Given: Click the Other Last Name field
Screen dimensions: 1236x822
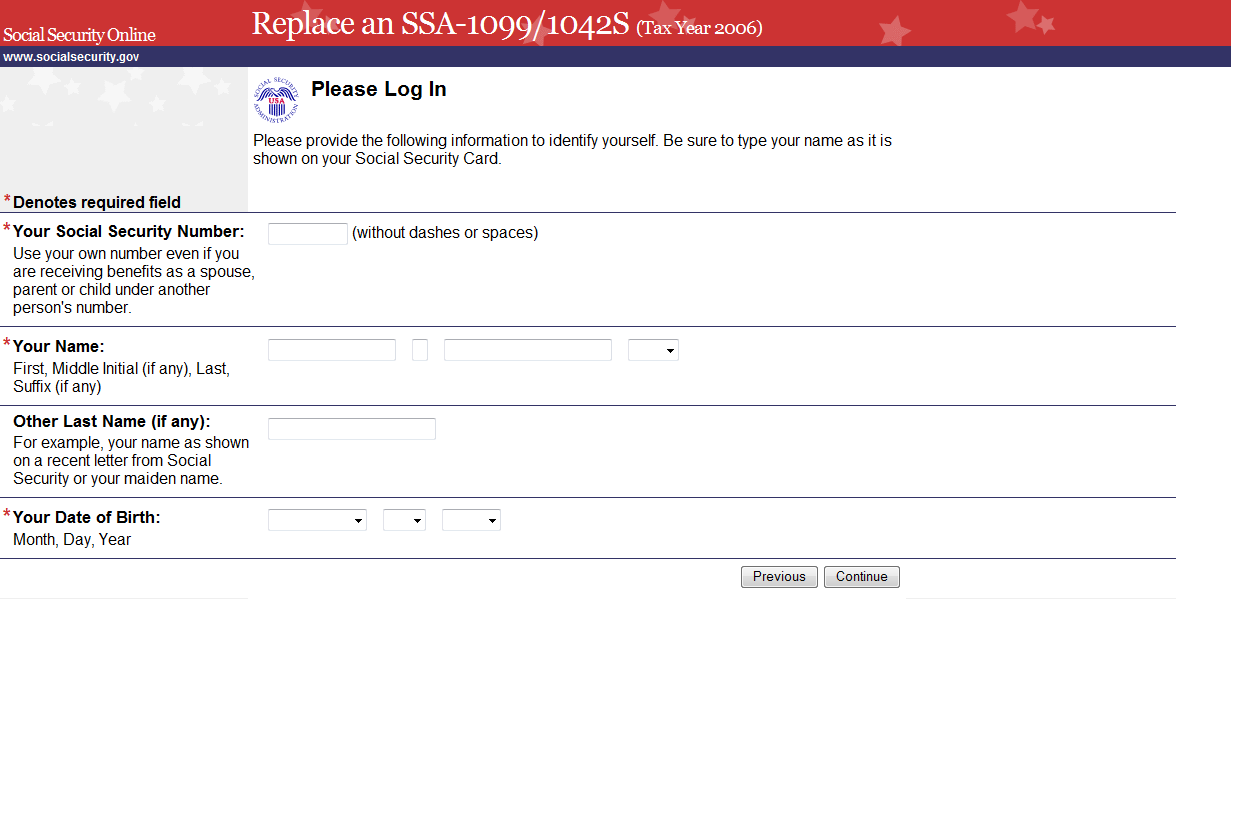Looking at the screenshot, I should (x=352, y=429).
